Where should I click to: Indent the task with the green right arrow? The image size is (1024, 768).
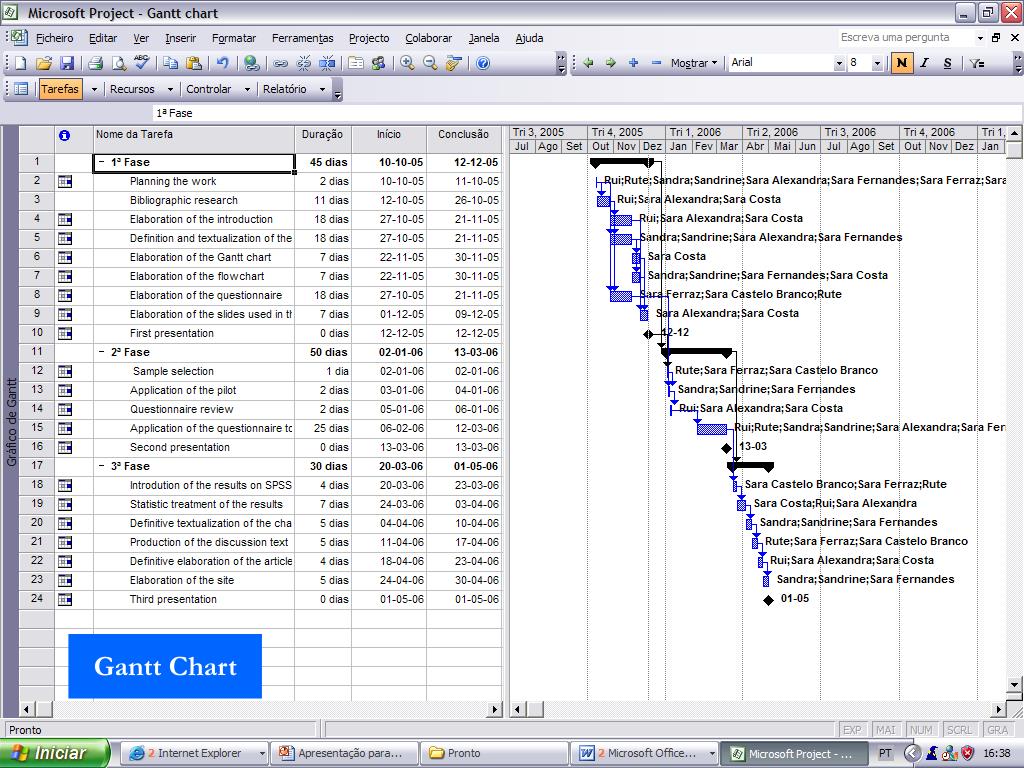611,63
